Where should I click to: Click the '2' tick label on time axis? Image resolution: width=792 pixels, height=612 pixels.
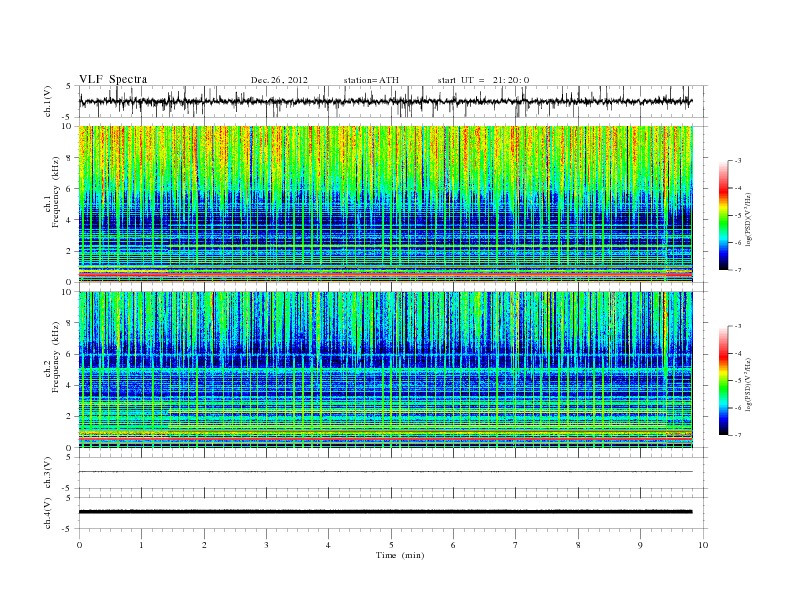204,545
